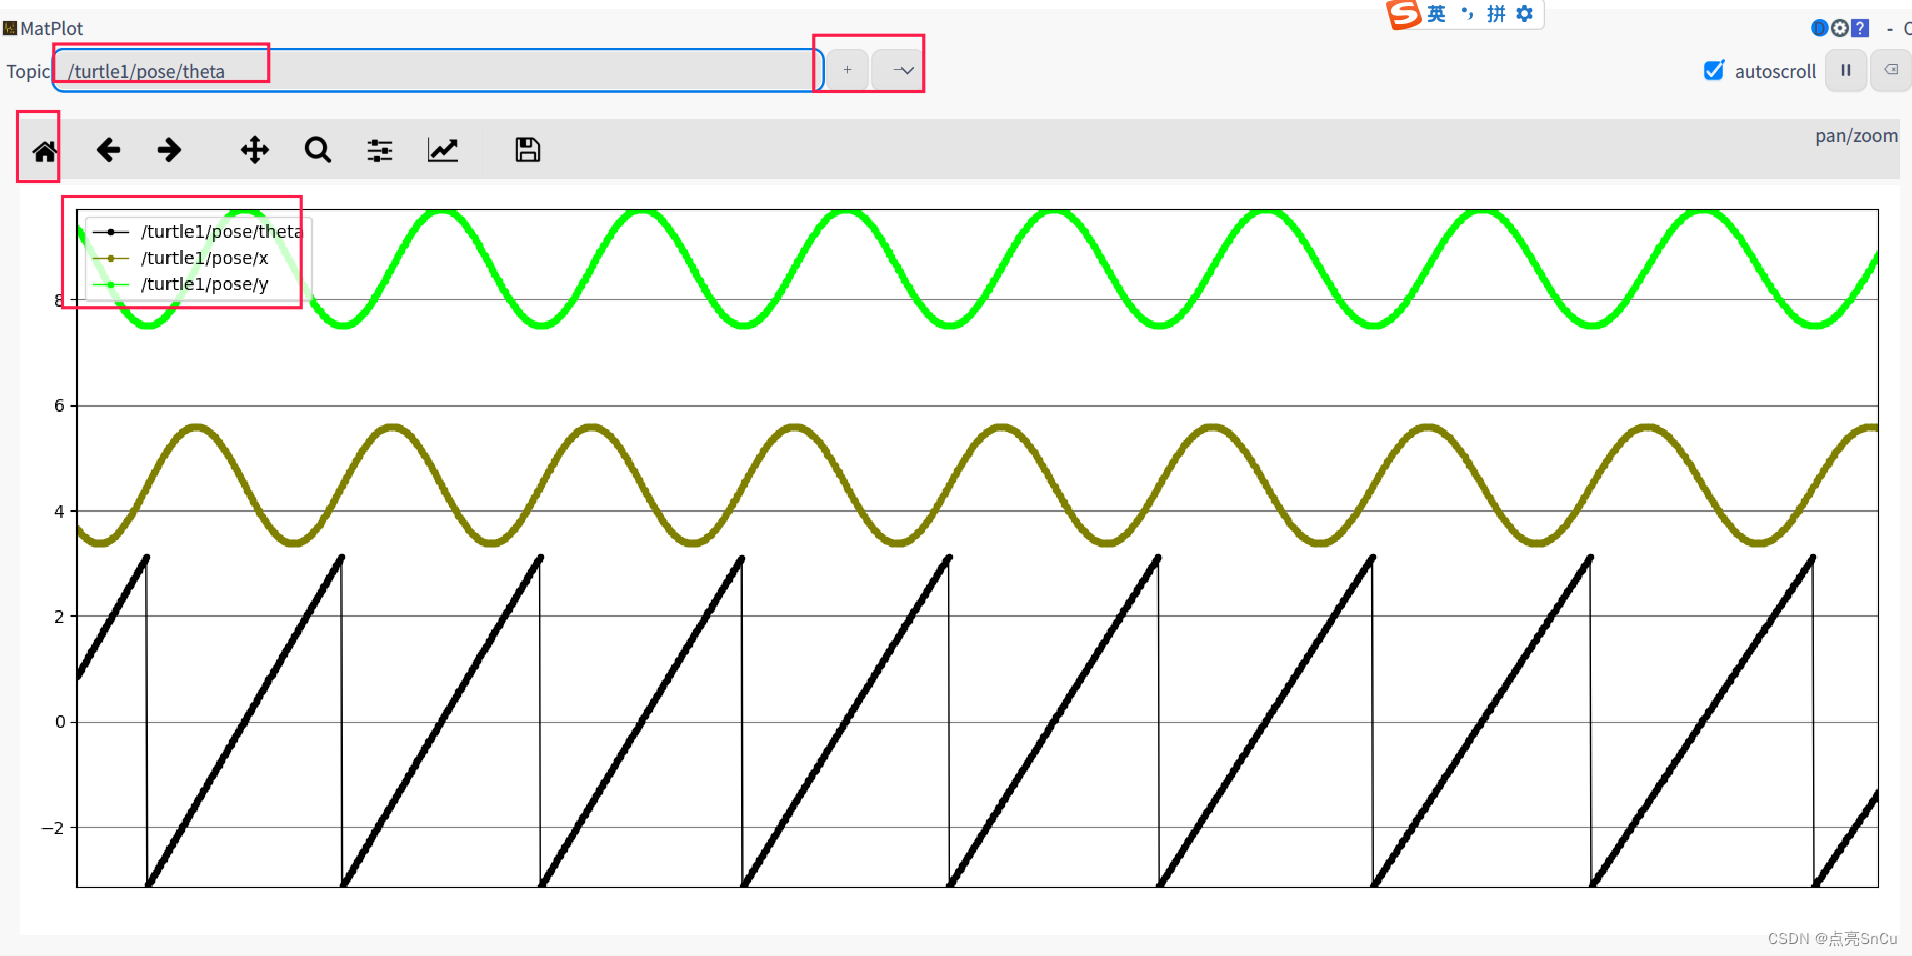Click the autoscroll label text

(1775, 71)
